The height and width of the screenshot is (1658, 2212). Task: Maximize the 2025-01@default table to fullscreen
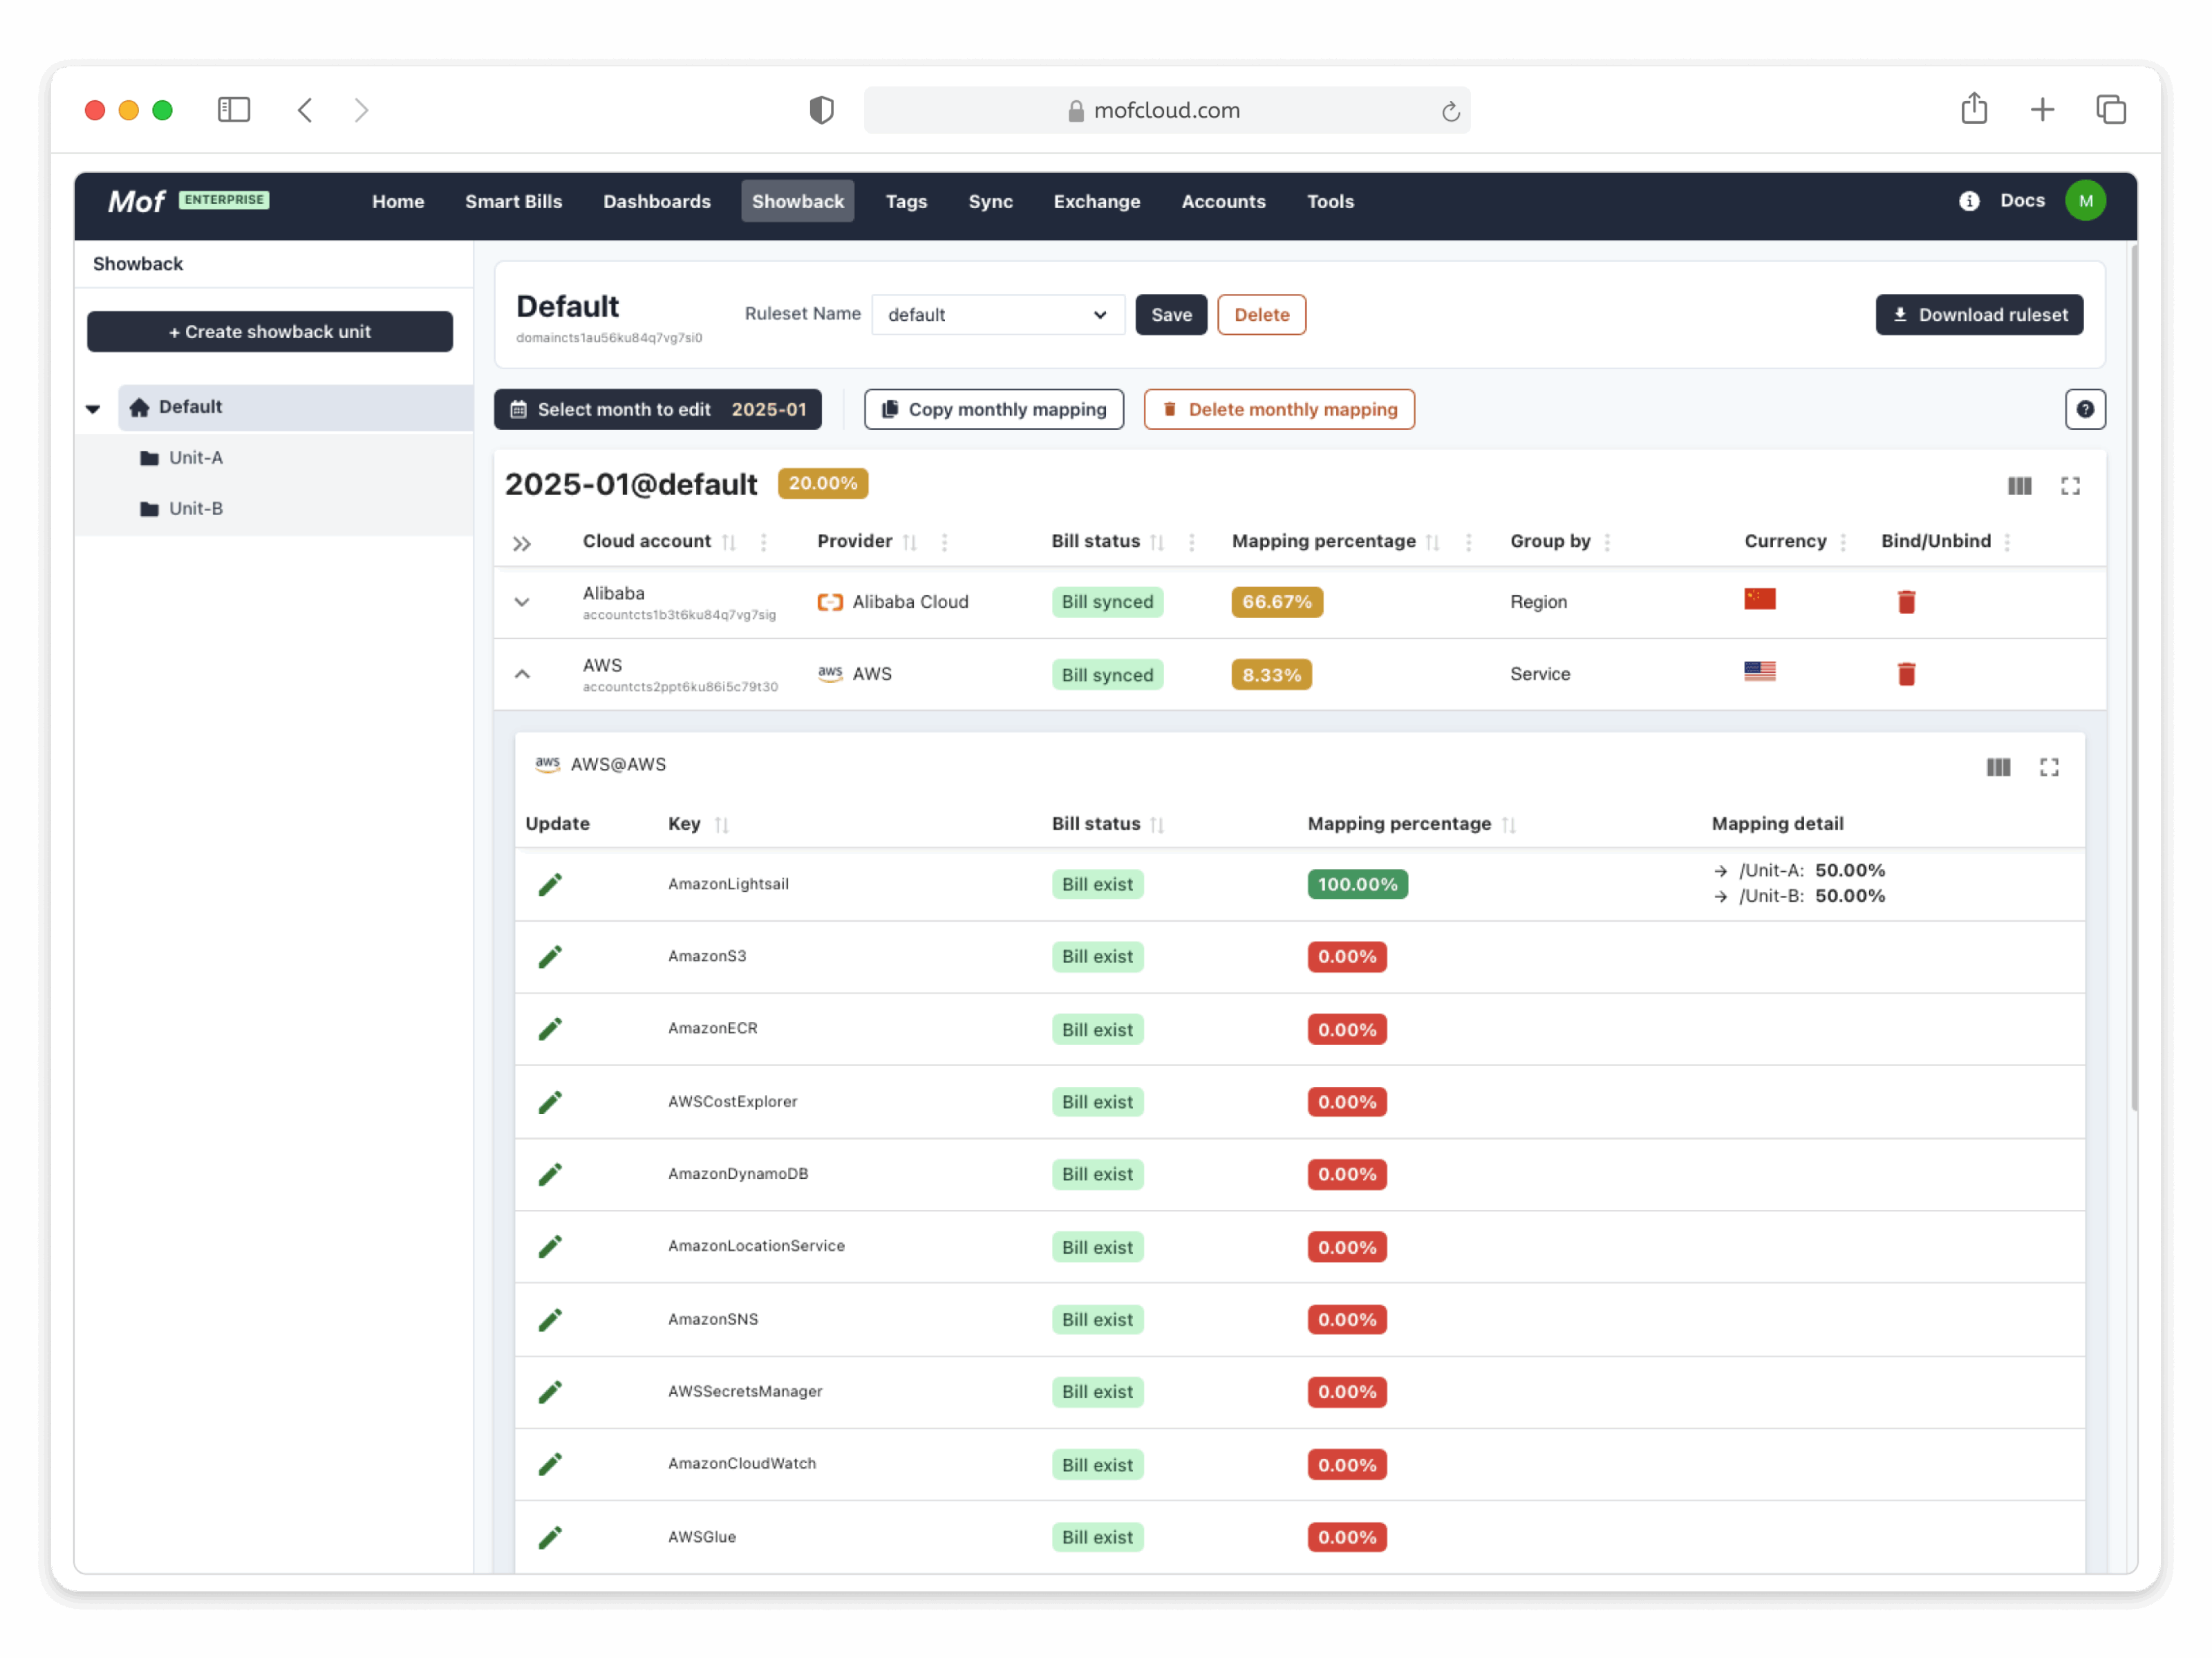pos(2070,486)
